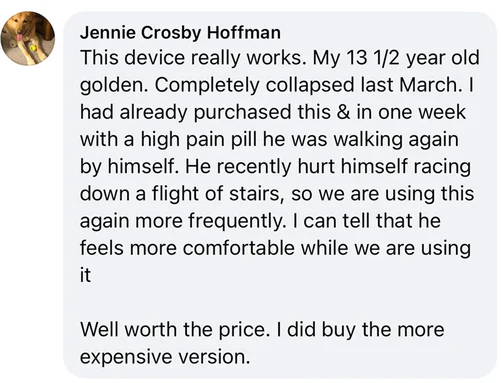The height and width of the screenshot is (383, 503).
Task: Click the words "hurt himself racing"
Action: [384, 166]
